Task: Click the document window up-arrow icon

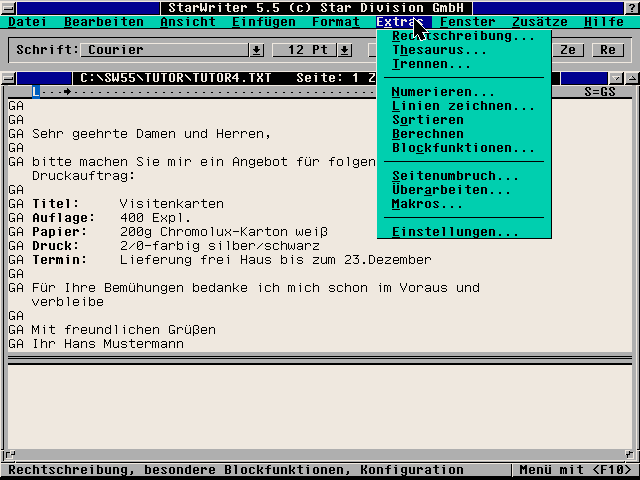Action: [x=632, y=78]
